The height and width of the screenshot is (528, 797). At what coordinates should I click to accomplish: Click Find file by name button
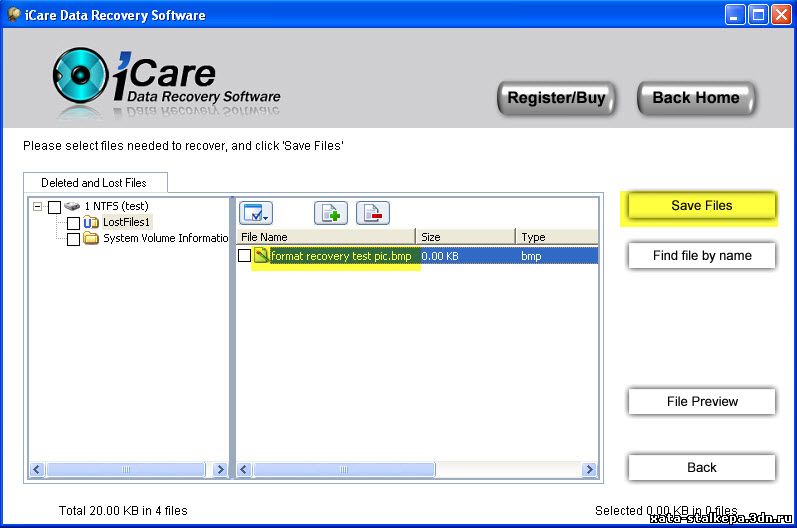pos(701,256)
